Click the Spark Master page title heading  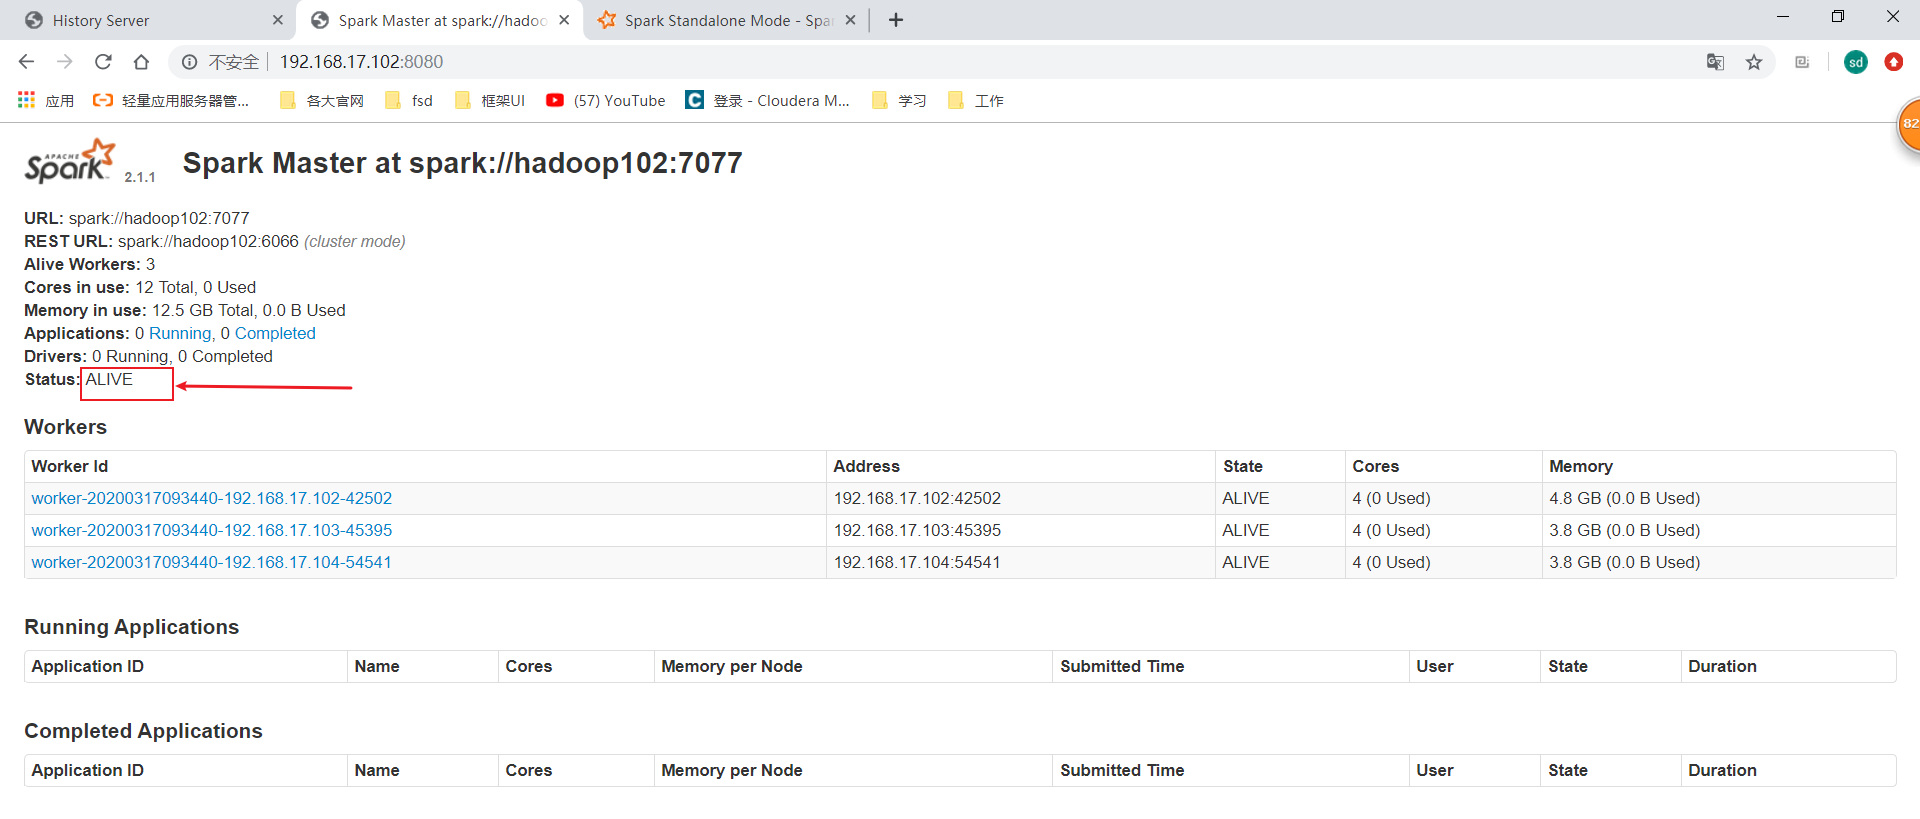pos(462,163)
